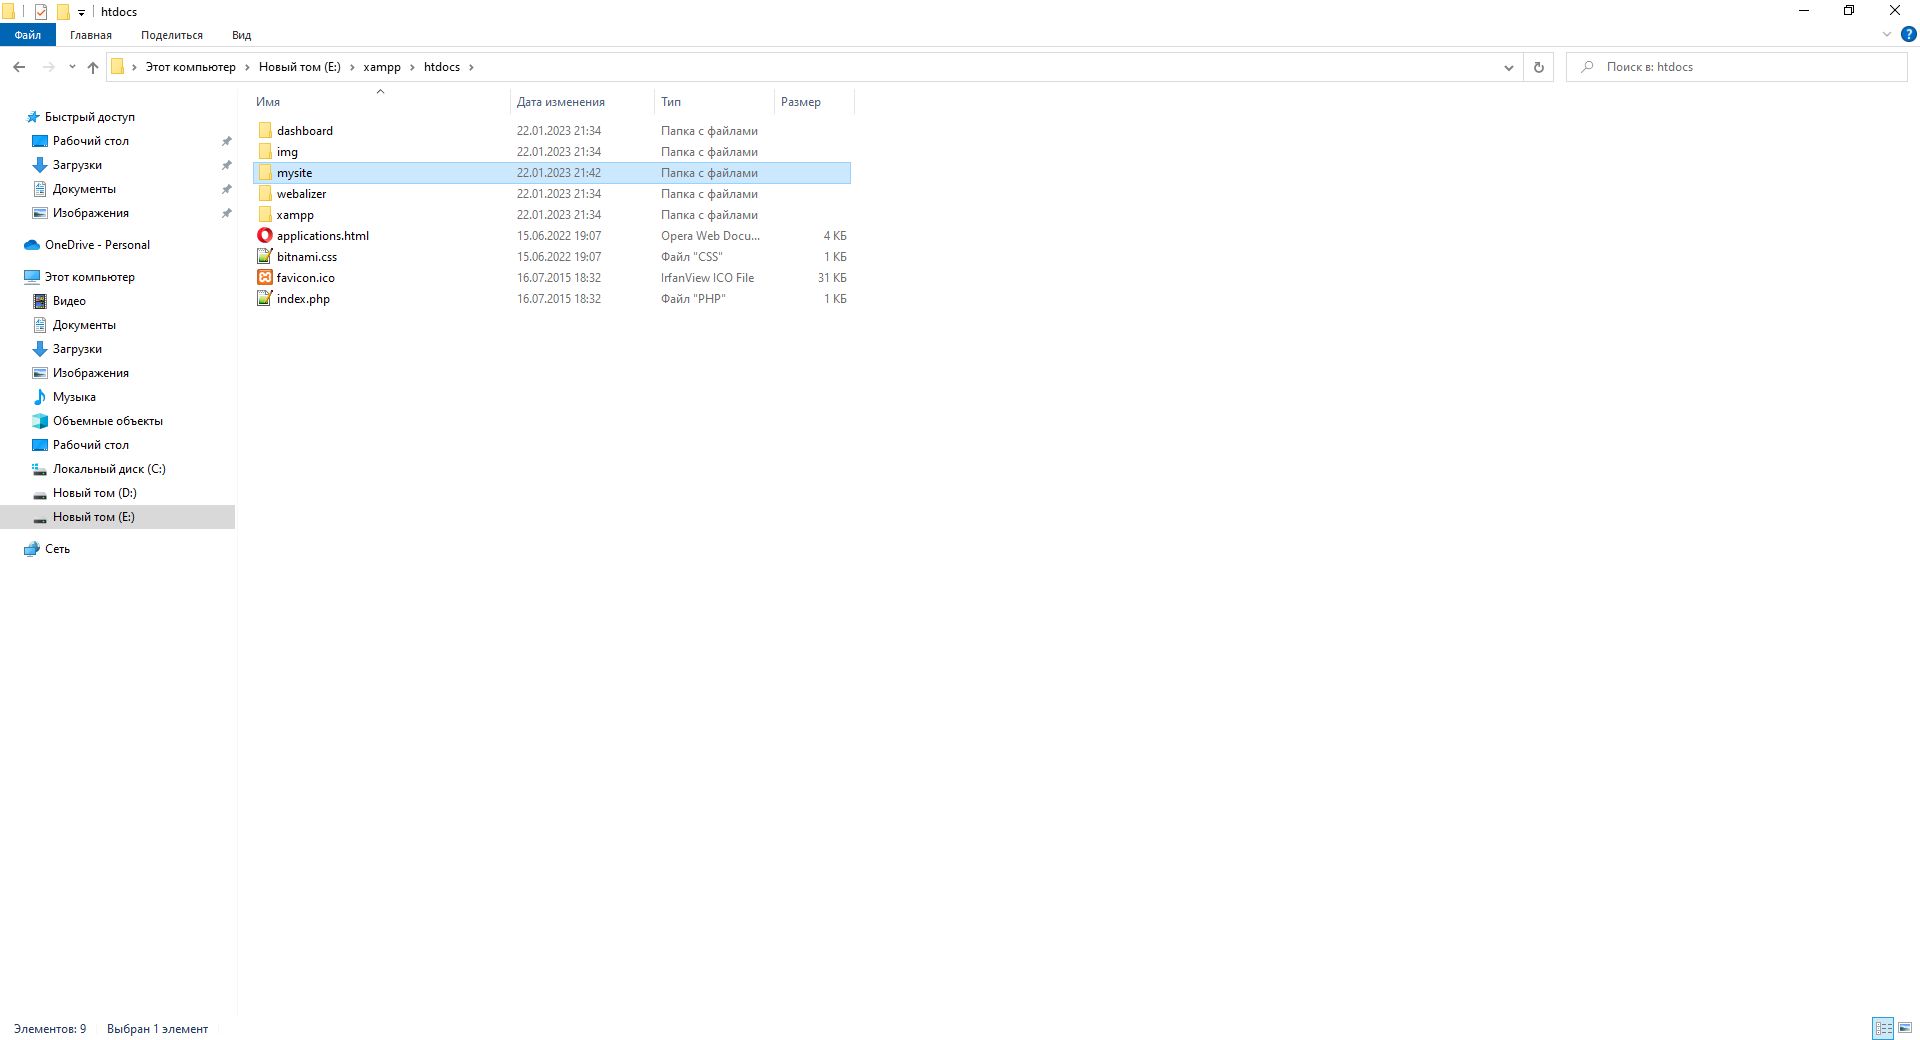Expand the ribbon with the chevron

pyautogui.click(x=1887, y=34)
